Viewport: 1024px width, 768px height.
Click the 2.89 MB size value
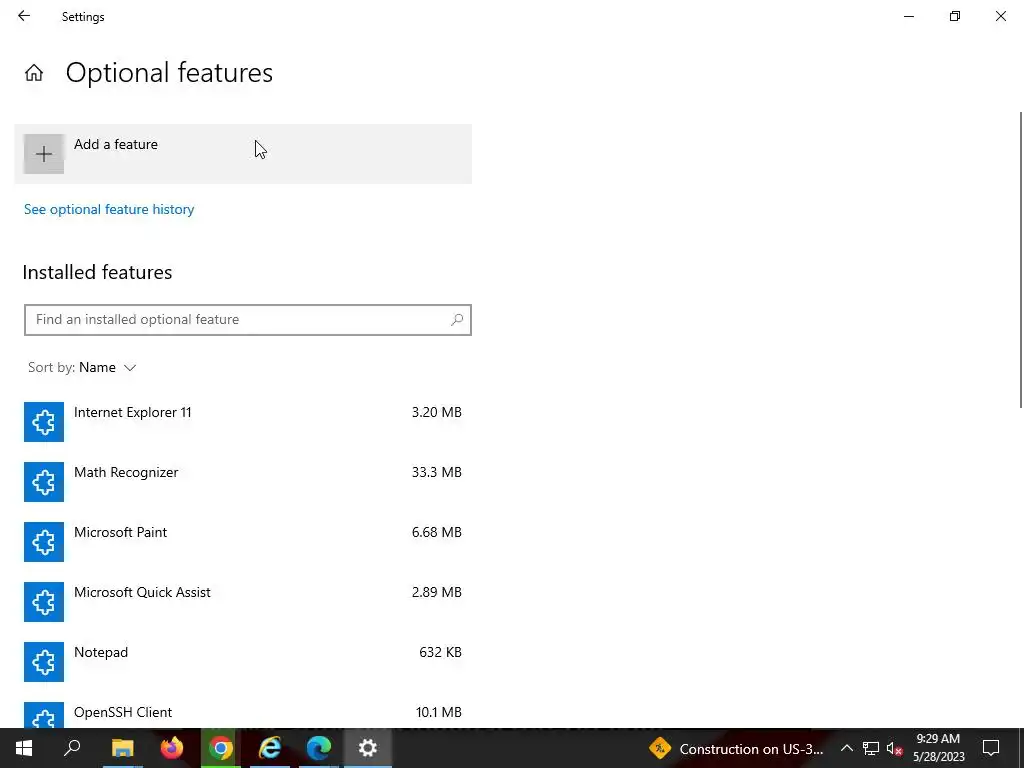(437, 593)
